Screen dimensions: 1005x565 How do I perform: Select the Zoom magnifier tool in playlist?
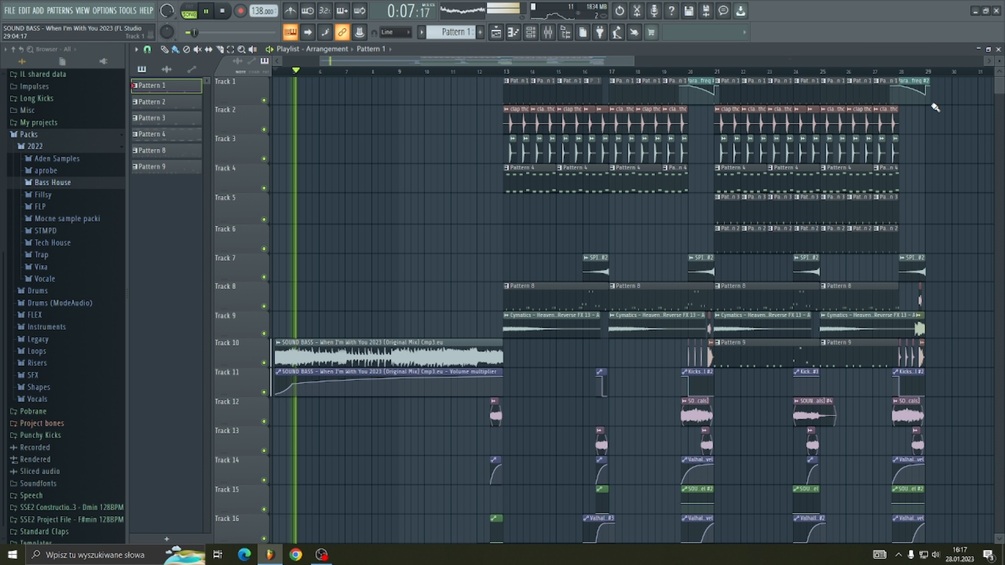pyautogui.click(x=242, y=49)
